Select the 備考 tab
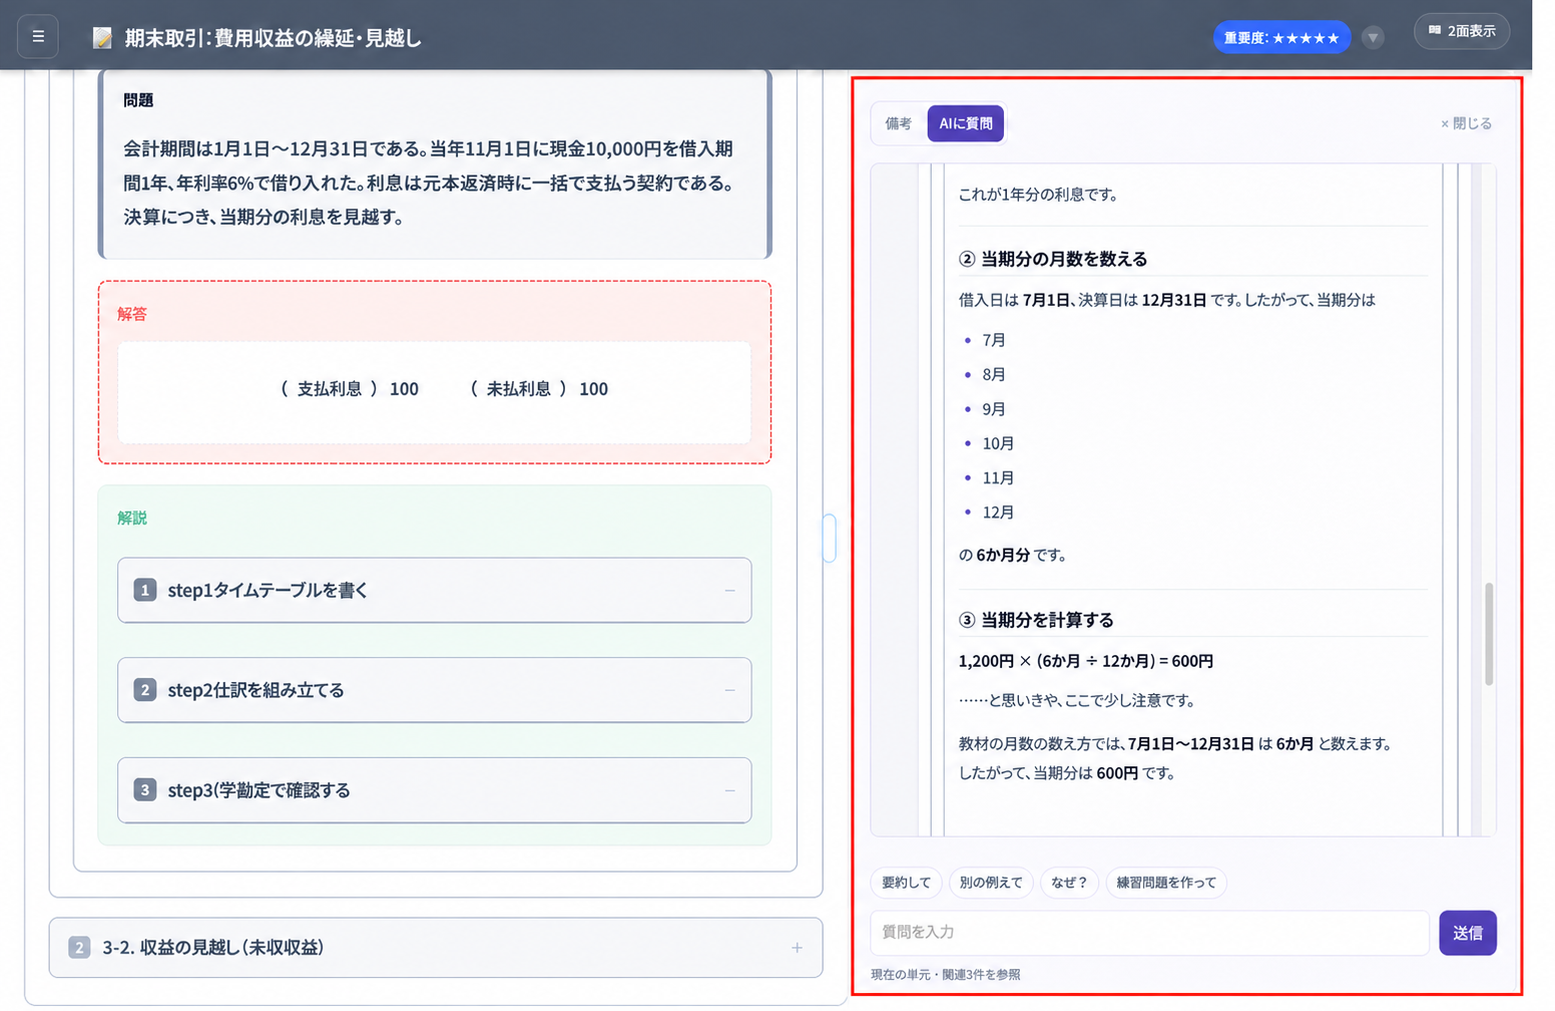1555x1011 pixels. (x=898, y=124)
